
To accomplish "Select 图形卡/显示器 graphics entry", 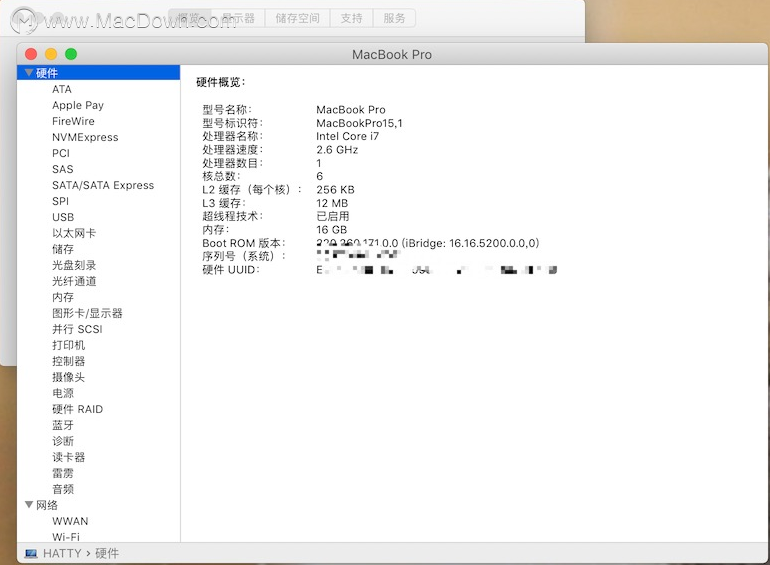I will pos(87,313).
